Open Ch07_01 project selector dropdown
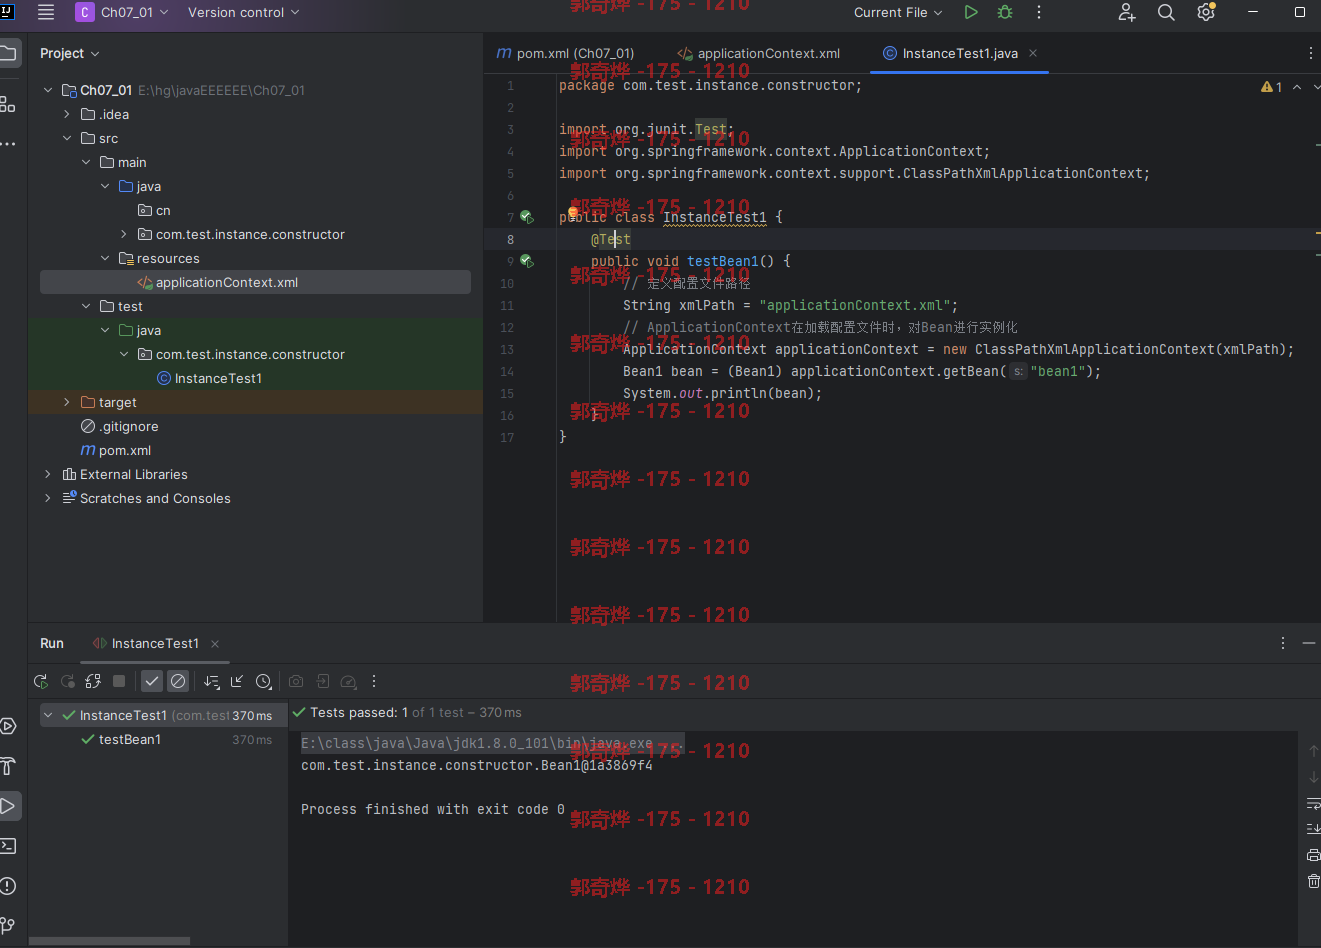 coord(122,12)
